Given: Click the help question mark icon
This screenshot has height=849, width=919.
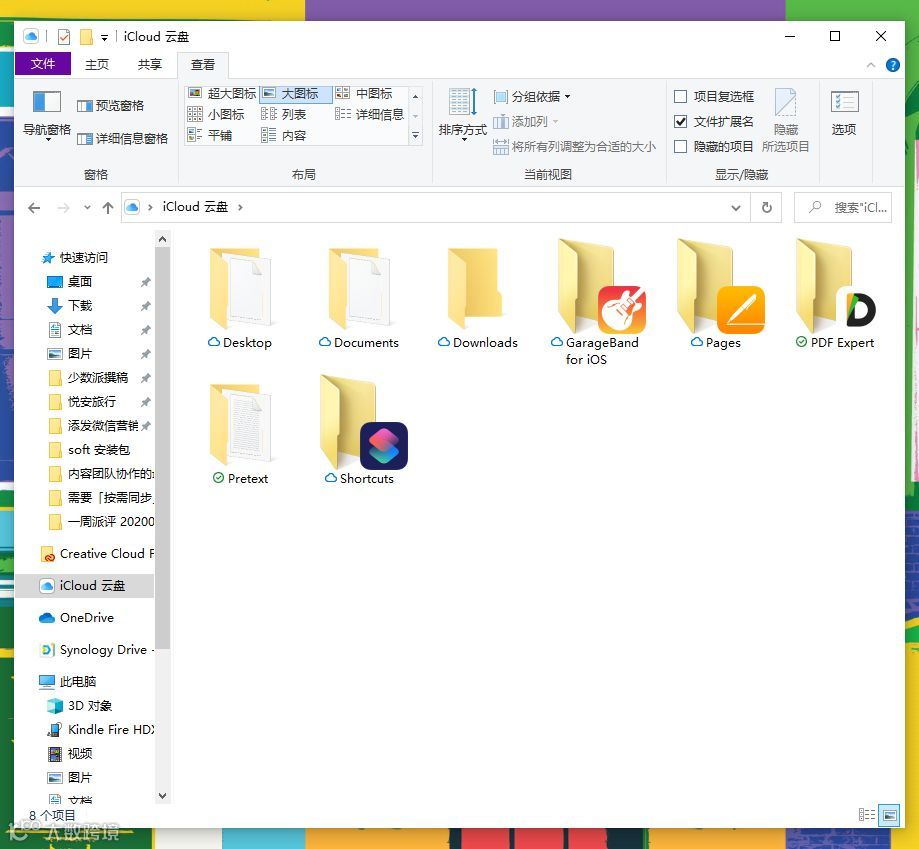Looking at the screenshot, I should pyautogui.click(x=892, y=65).
